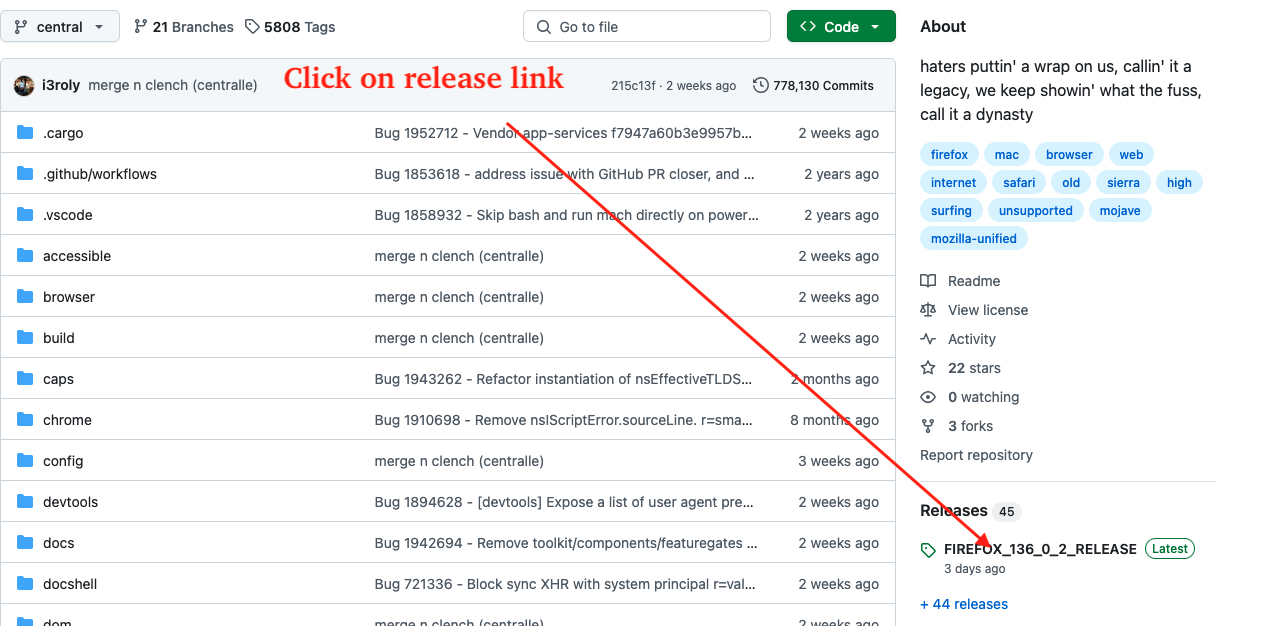Image resolution: width=1278 pixels, height=626 pixels.
Task: Click the folder icon for docs
Action: 25,543
